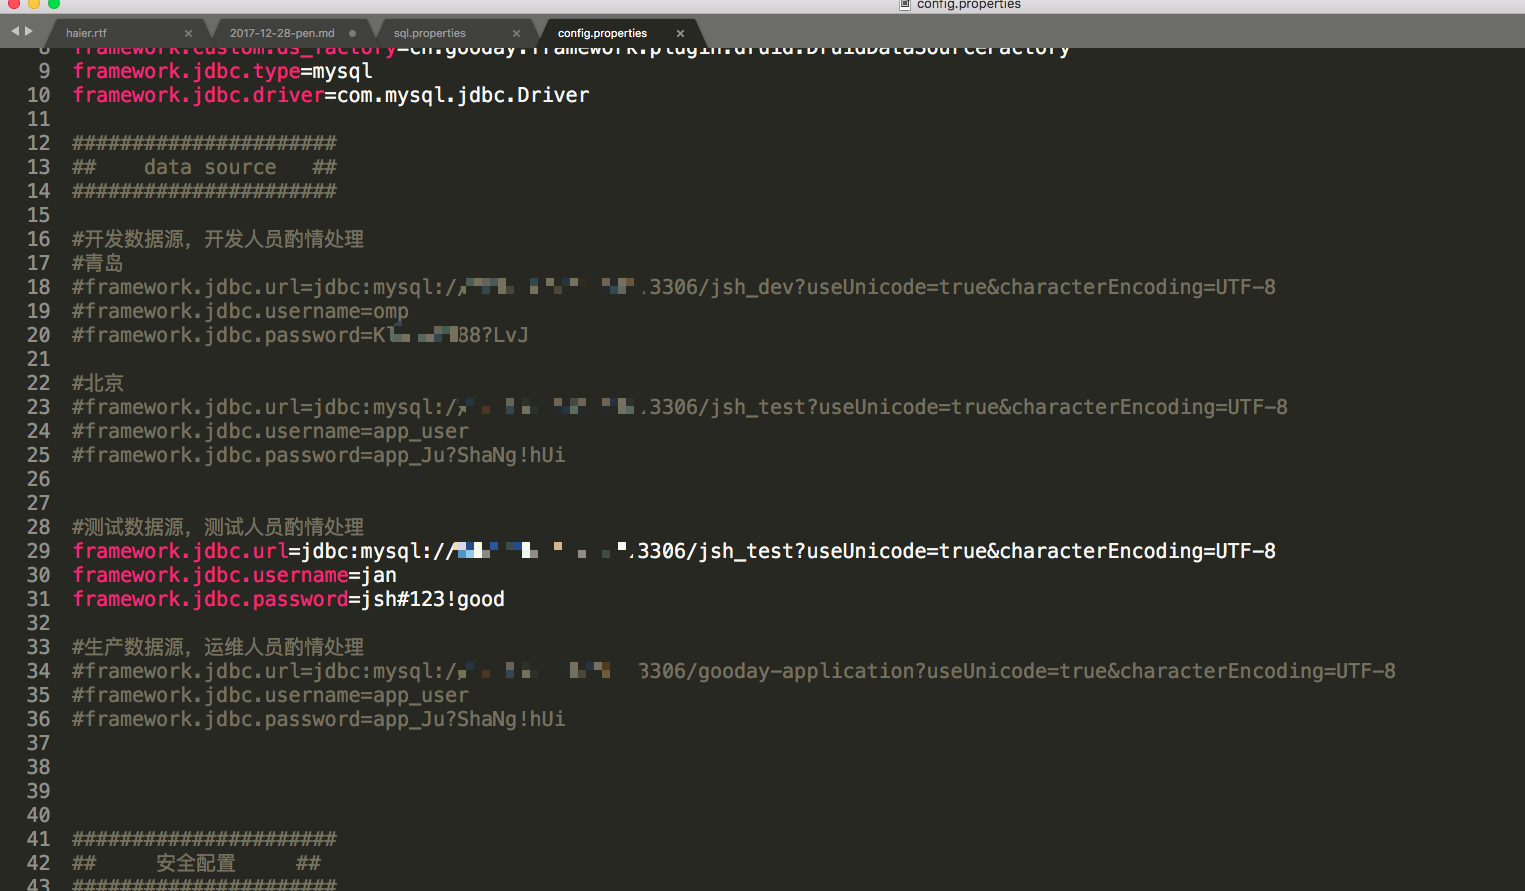Click the username=omp comment line

point(240,311)
